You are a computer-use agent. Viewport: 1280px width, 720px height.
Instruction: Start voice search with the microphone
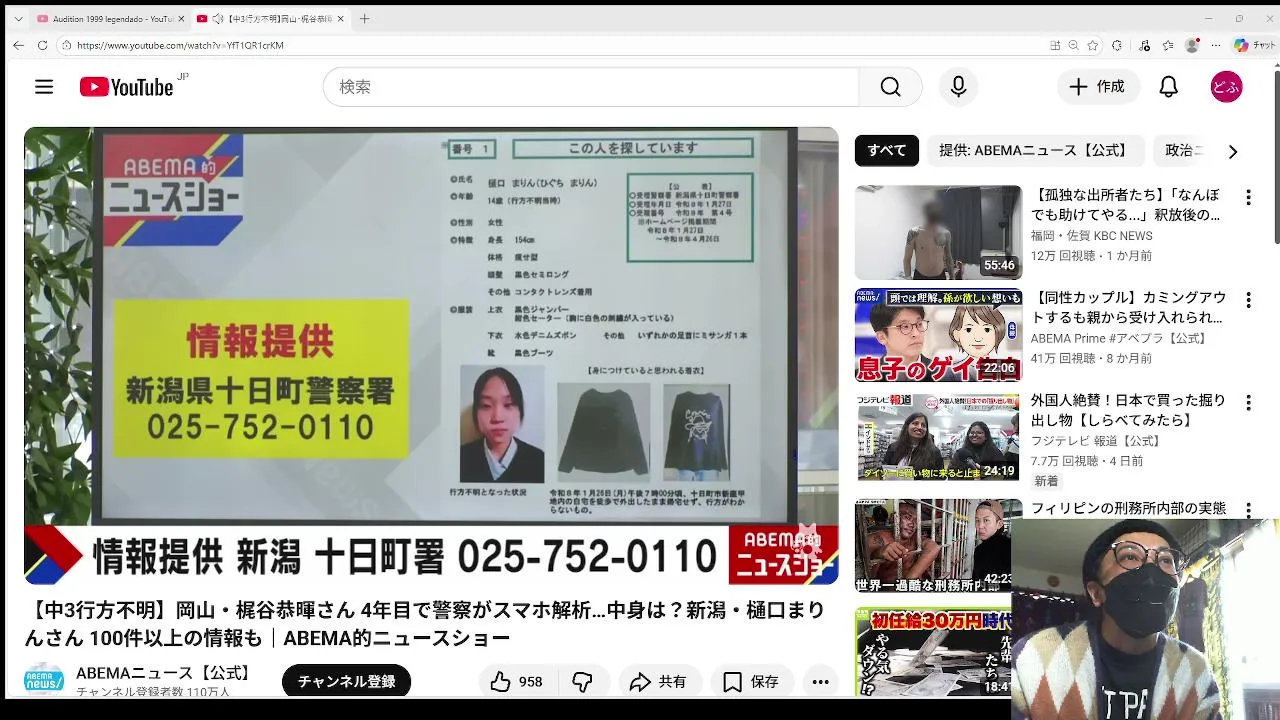point(958,87)
